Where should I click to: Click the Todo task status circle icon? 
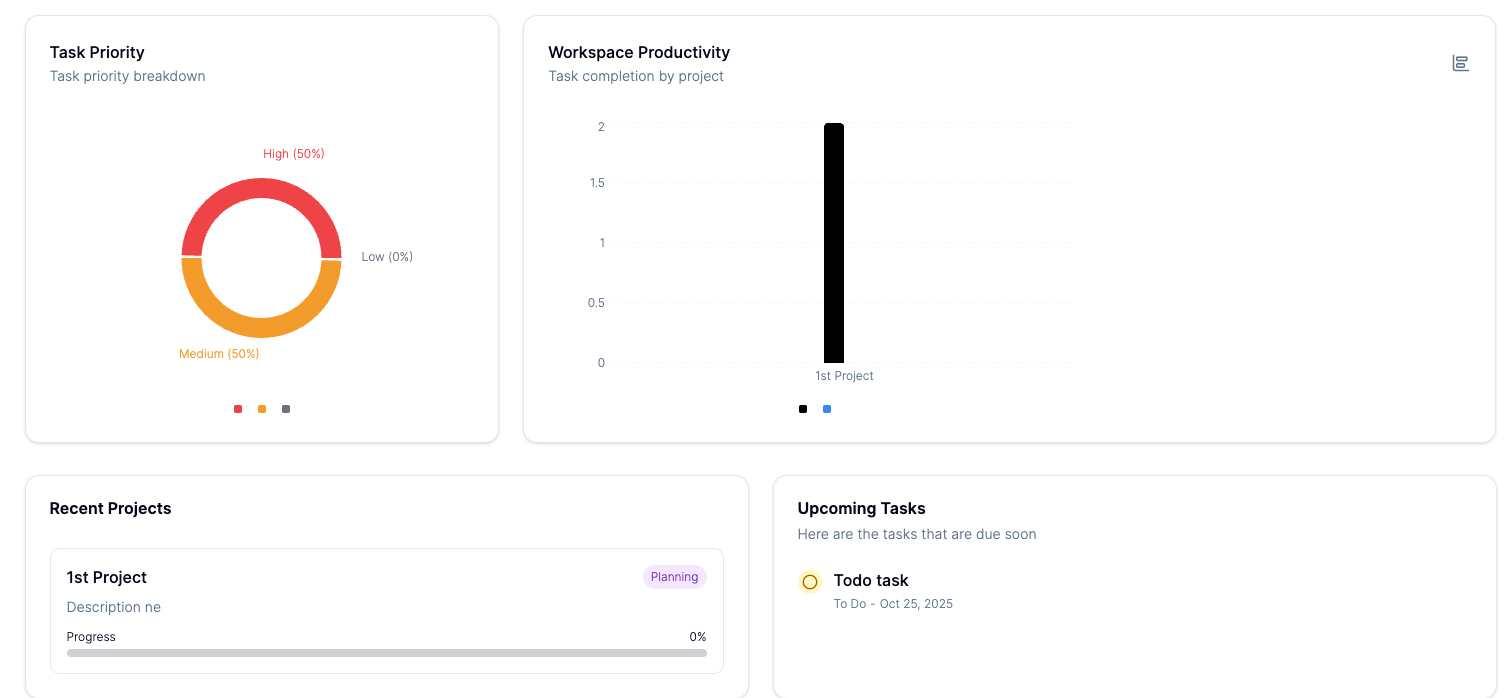tap(809, 581)
